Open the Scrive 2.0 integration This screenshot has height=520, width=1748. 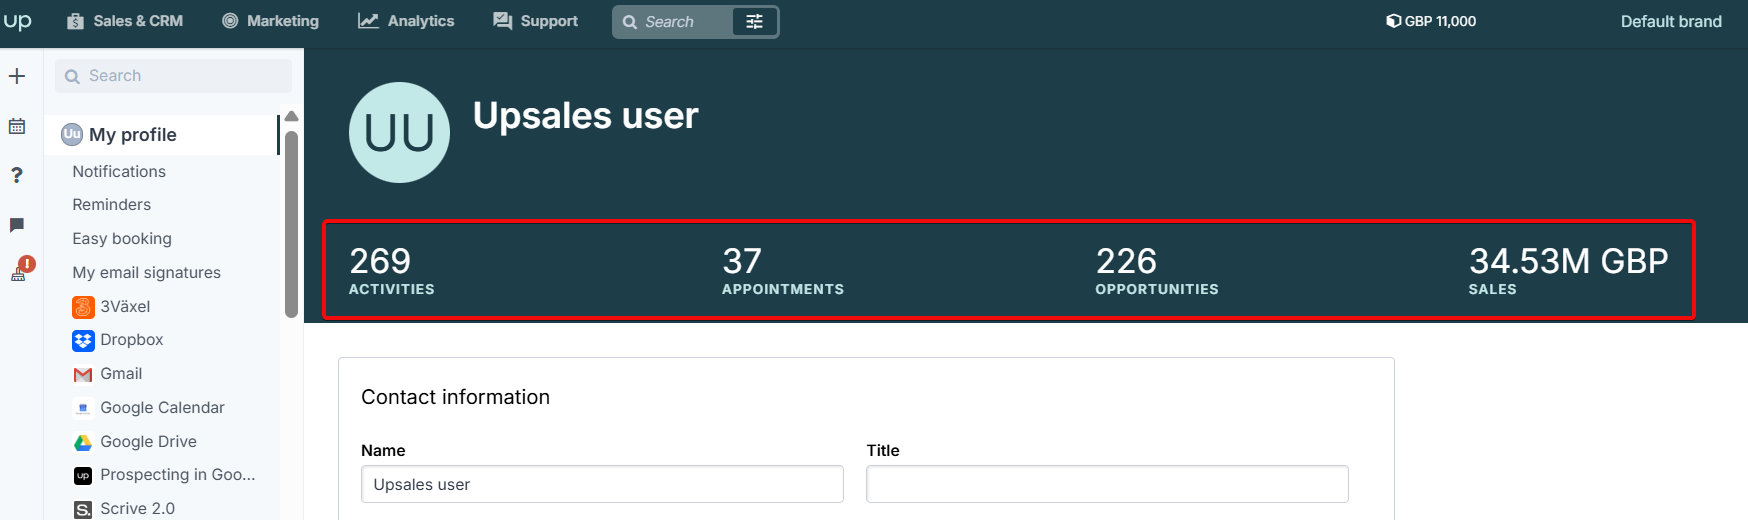137,508
